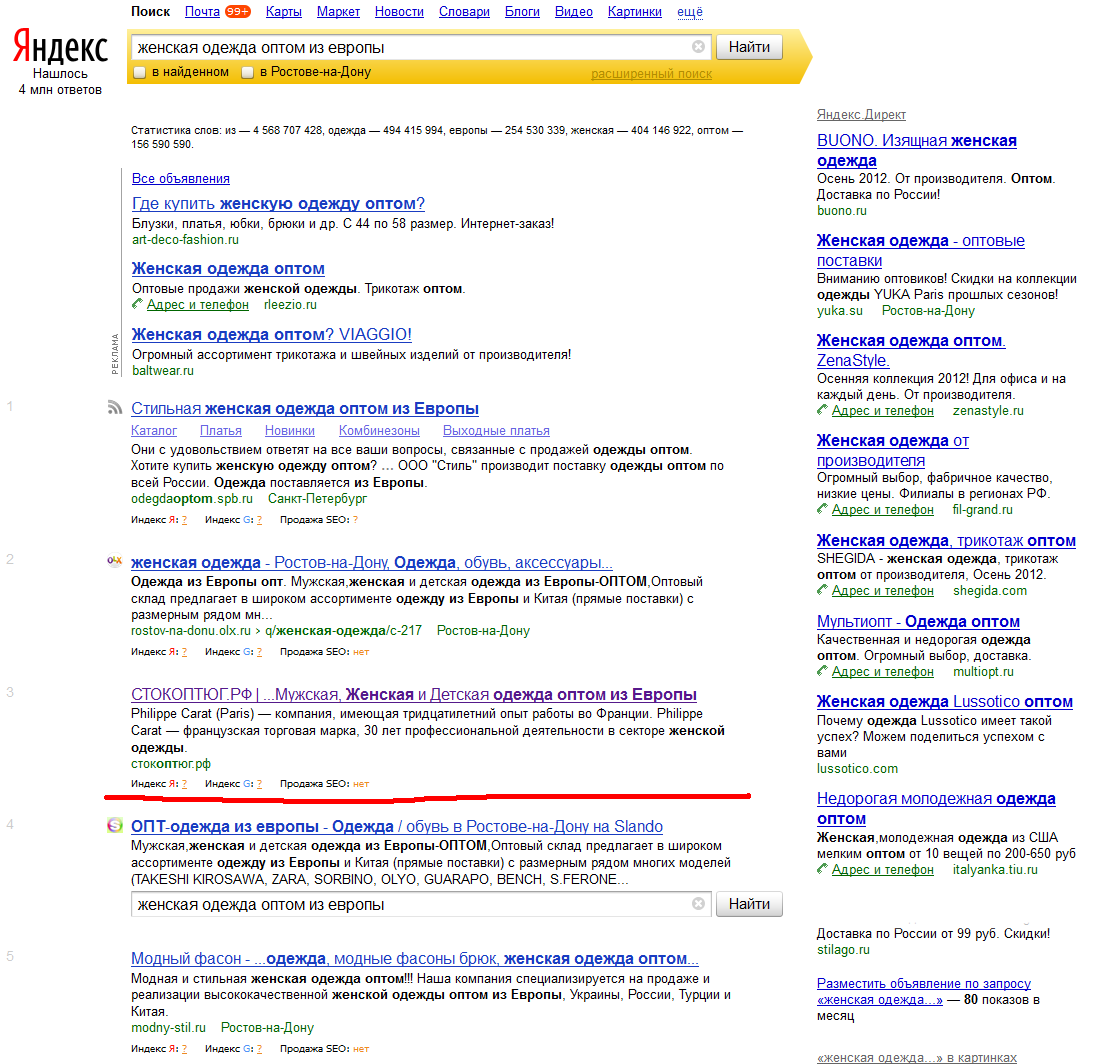This screenshot has height=1064, width=1107.
Task: Click the Slando favicon beside ОПТ-одежда result
Action: pos(114,825)
